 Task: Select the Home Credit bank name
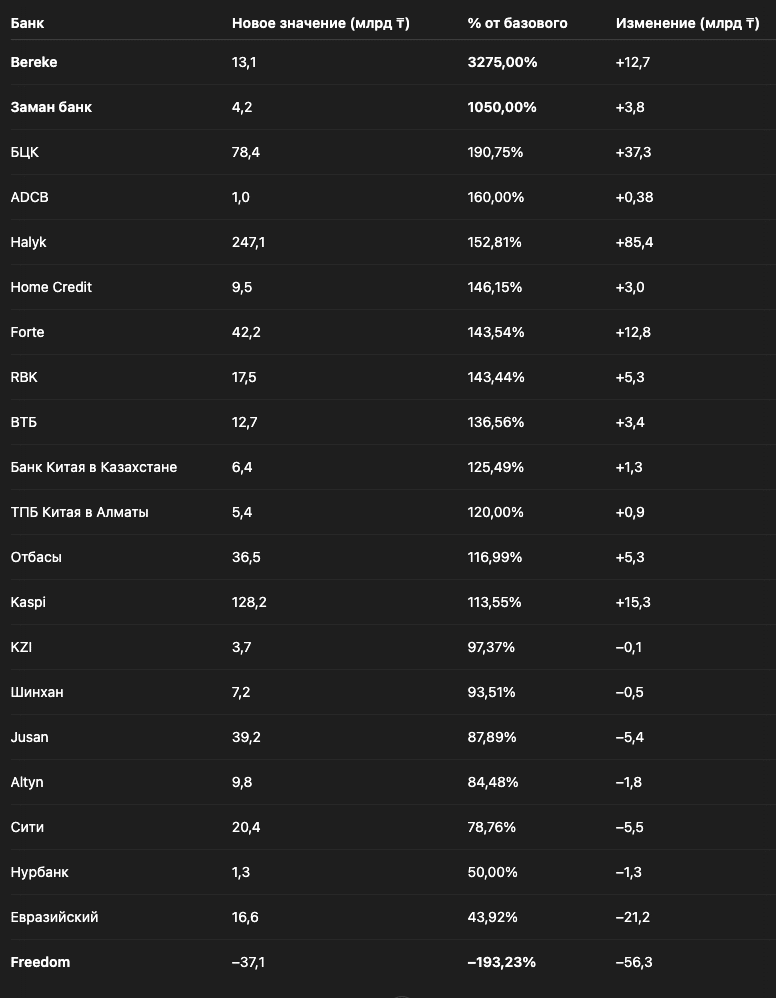coord(51,287)
